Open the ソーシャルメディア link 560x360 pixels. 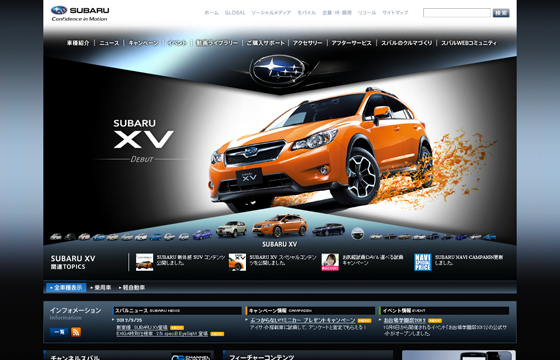coord(271,12)
